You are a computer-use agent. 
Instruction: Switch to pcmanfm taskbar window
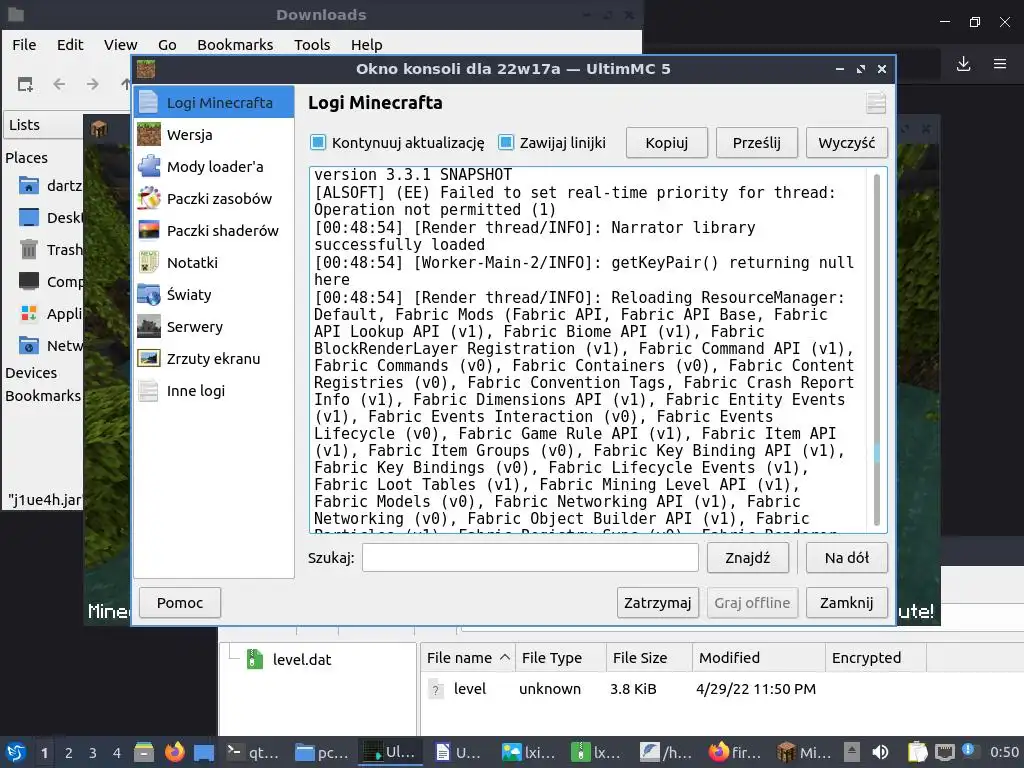[x=322, y=752]
